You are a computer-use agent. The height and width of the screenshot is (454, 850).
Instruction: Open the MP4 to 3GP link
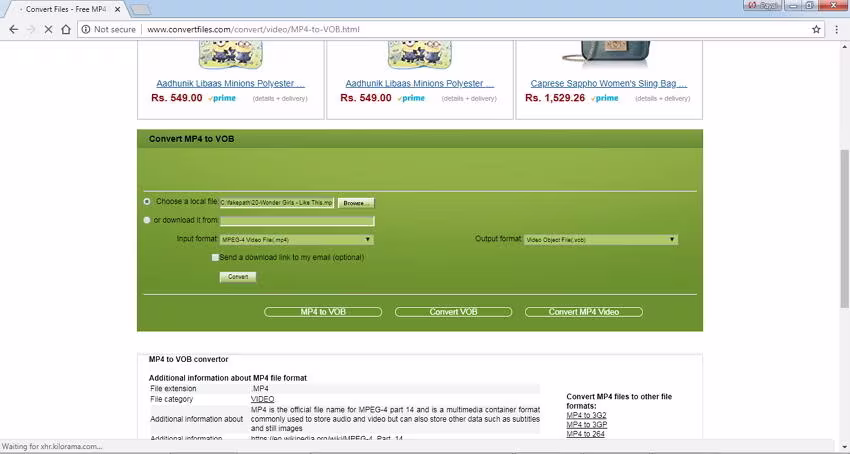pos(587,425)
